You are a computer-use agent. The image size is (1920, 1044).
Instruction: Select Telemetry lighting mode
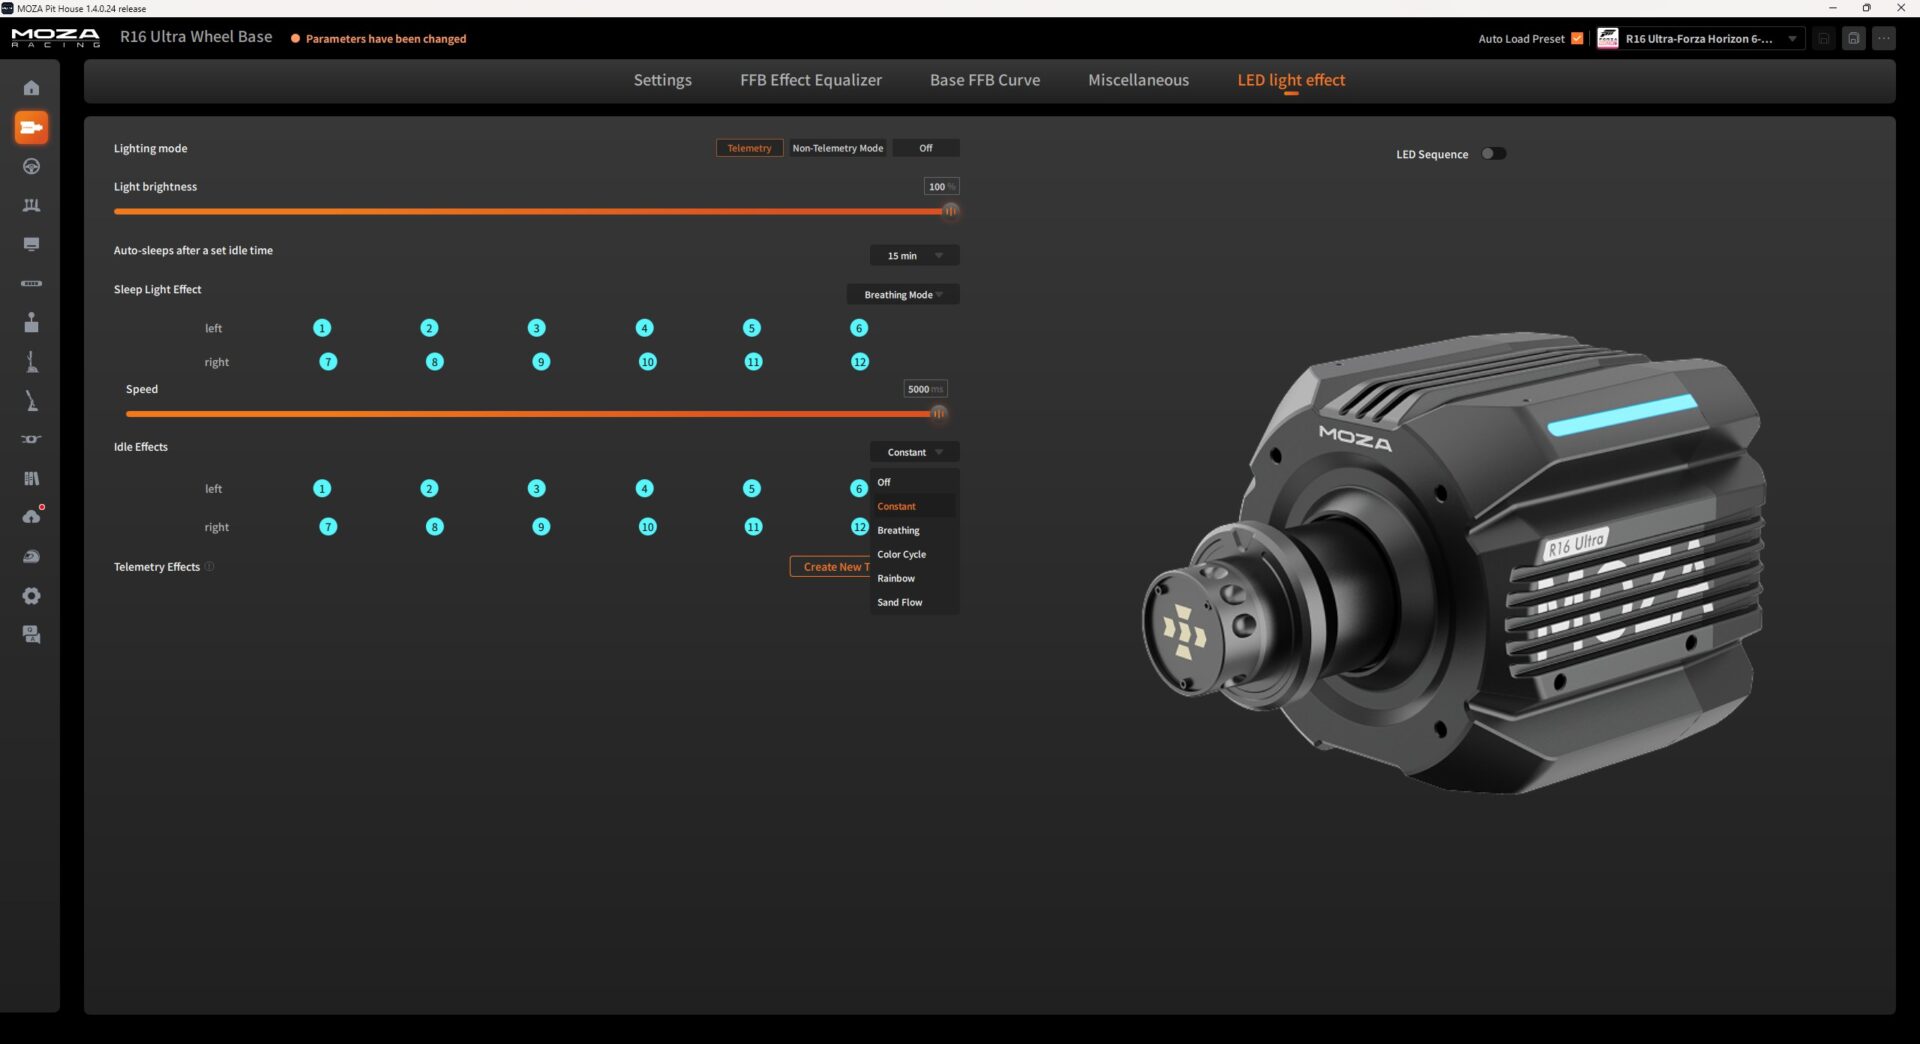point(749,148)
